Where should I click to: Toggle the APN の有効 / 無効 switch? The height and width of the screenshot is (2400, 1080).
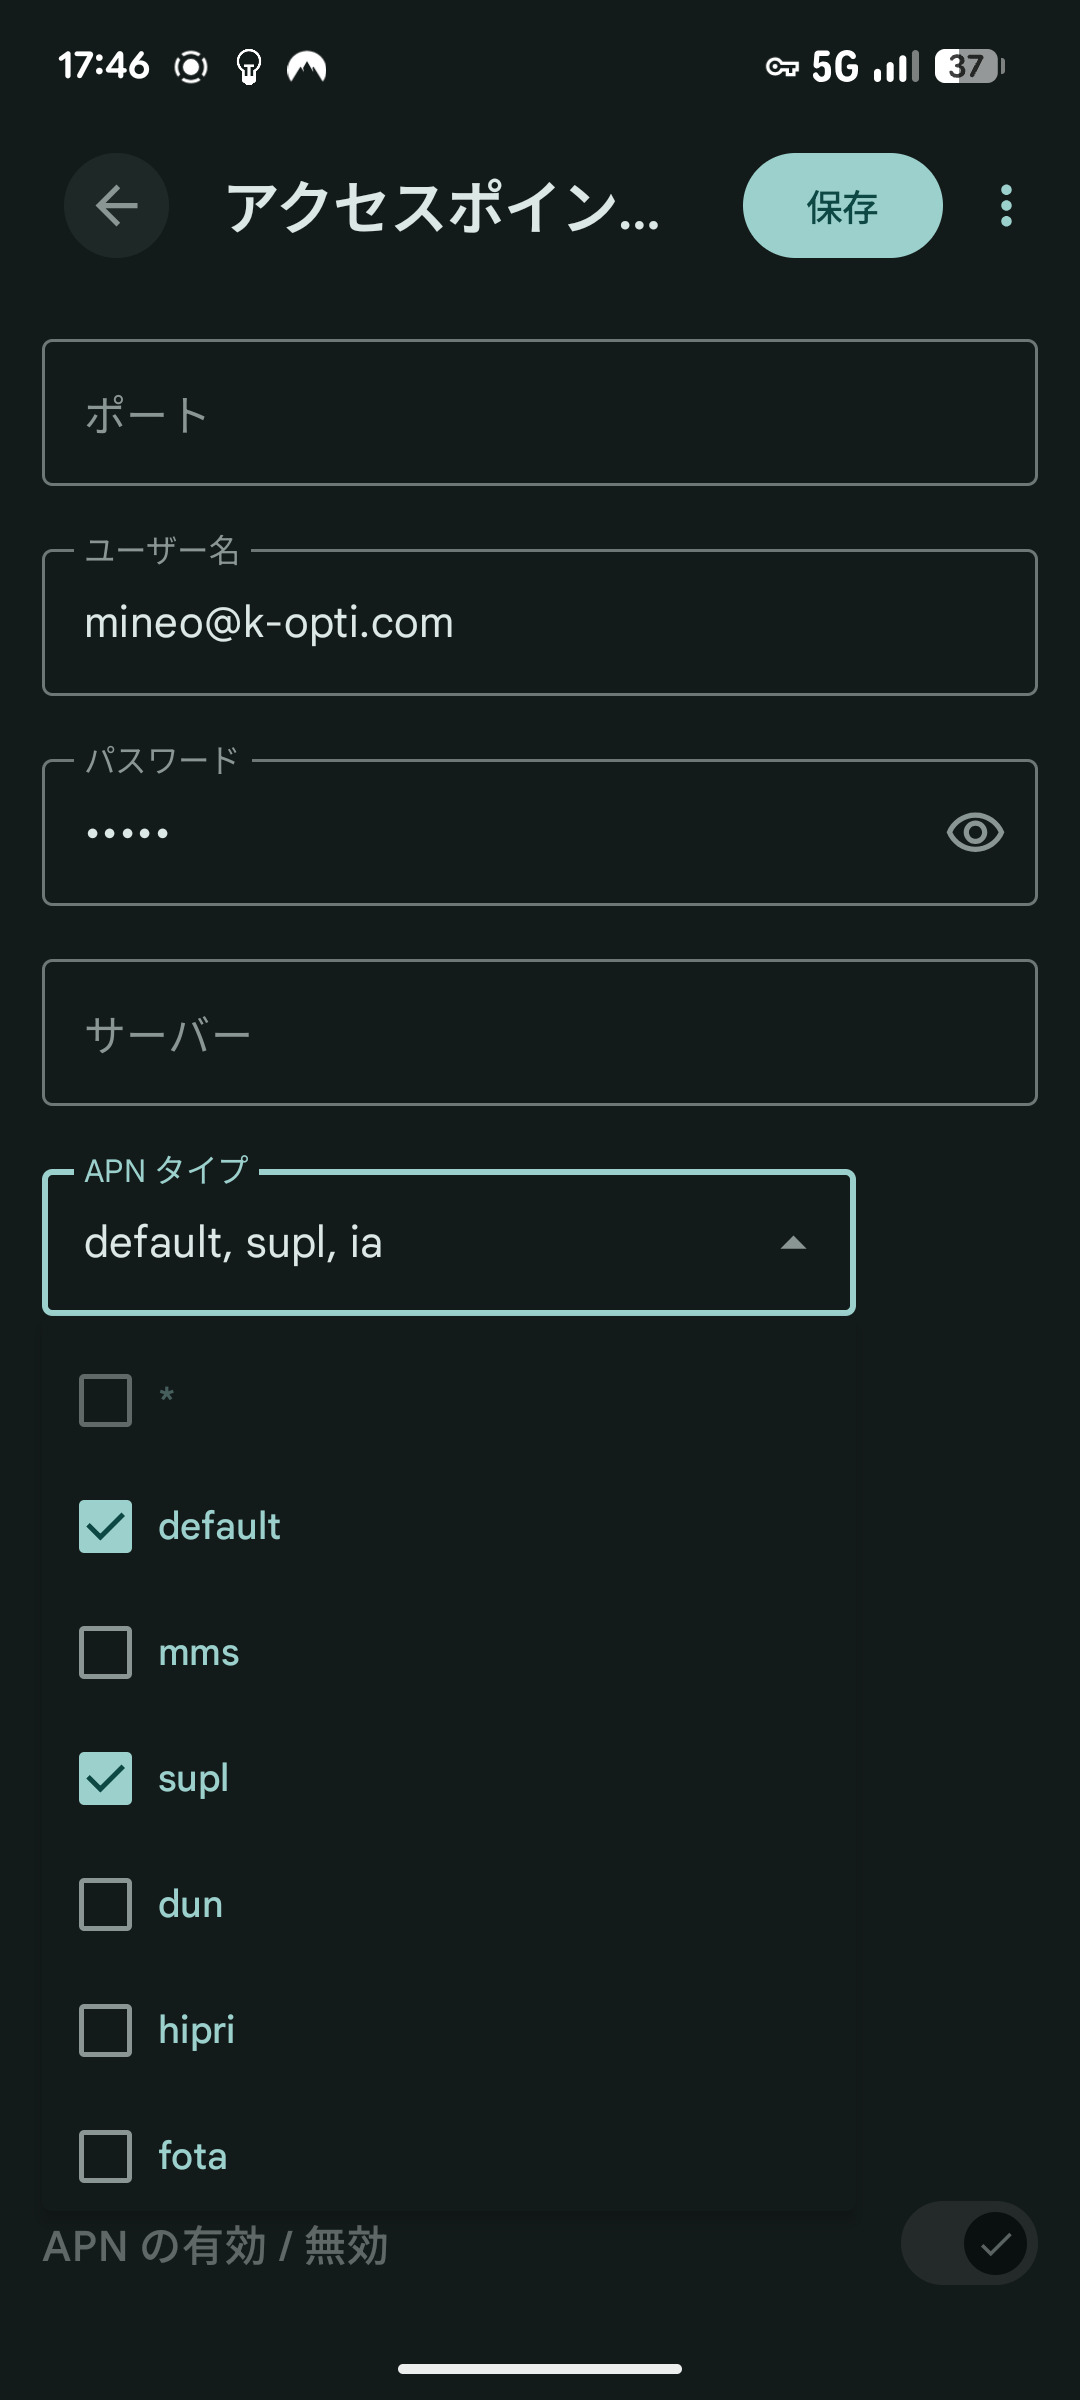click(968, 2244)
